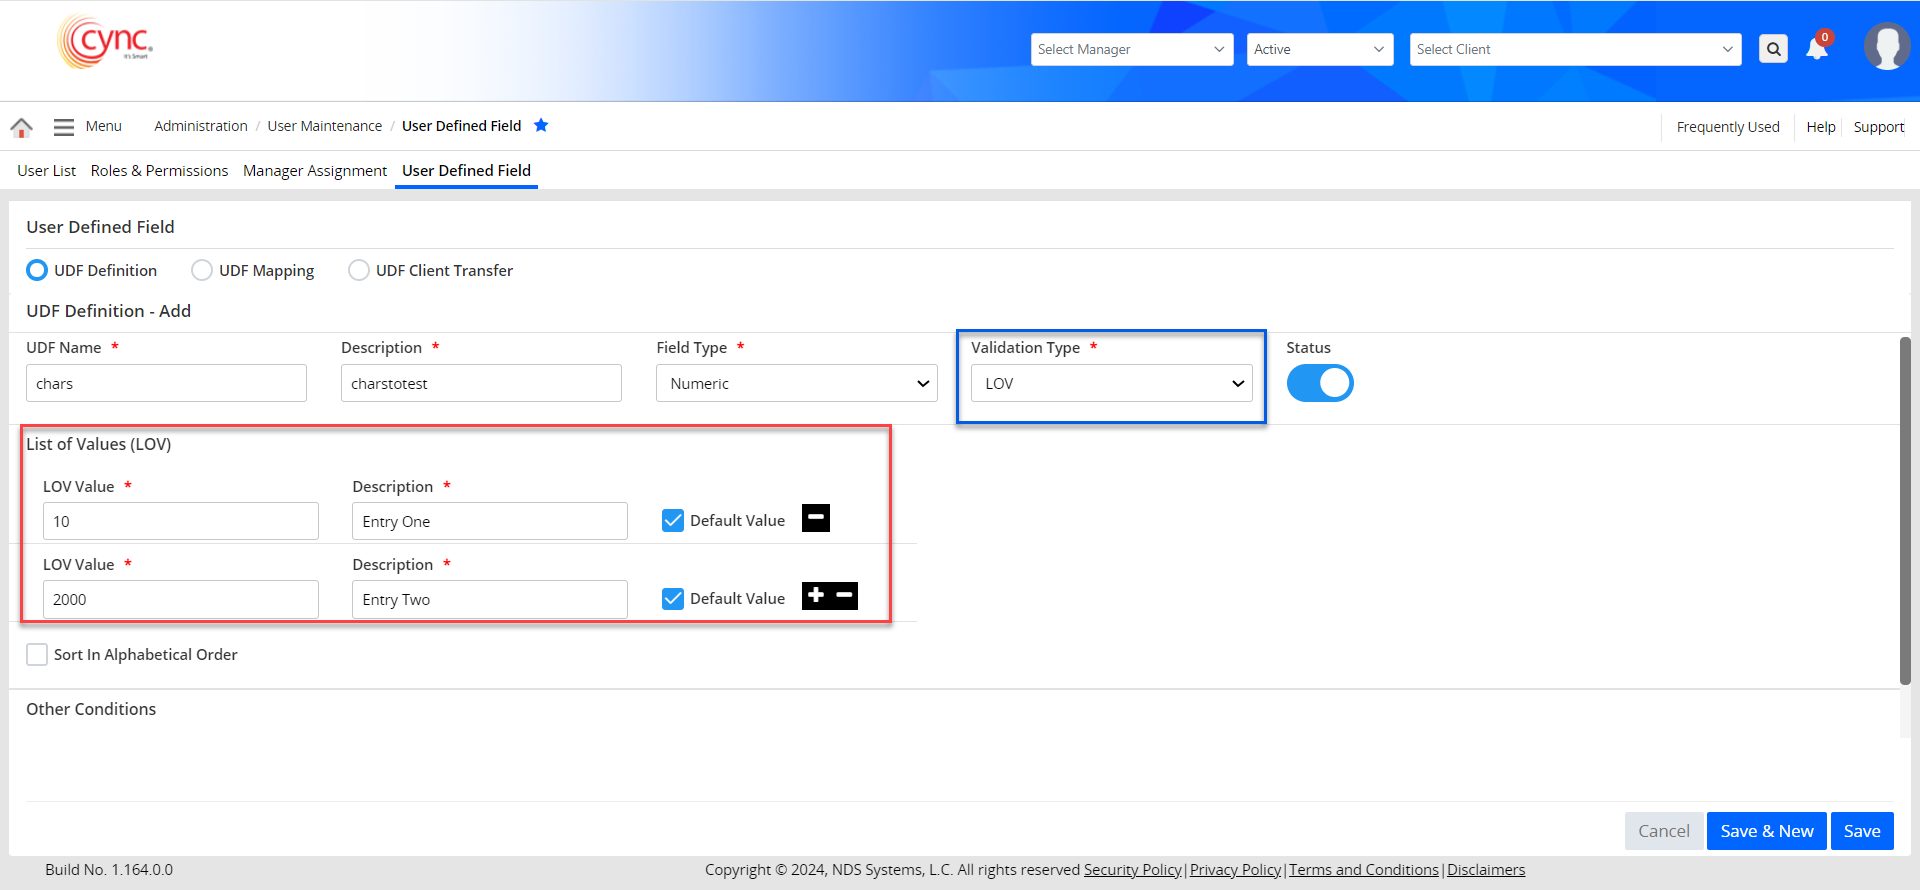Viewport: 1920px width, 890px height.
Task: Add a new LOV row with plus icon
Action: pos(817,596)
